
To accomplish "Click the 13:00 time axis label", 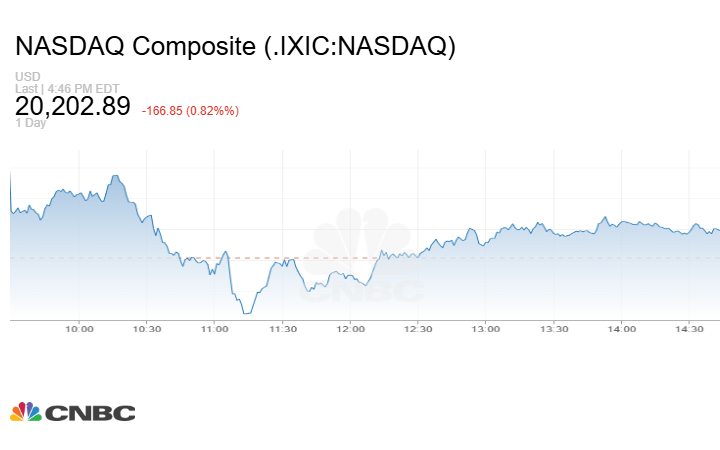I will [486, 329].
